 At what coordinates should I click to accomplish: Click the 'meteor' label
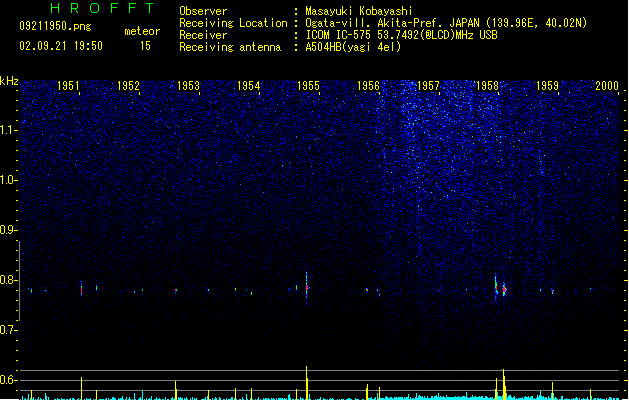point(142,31)
